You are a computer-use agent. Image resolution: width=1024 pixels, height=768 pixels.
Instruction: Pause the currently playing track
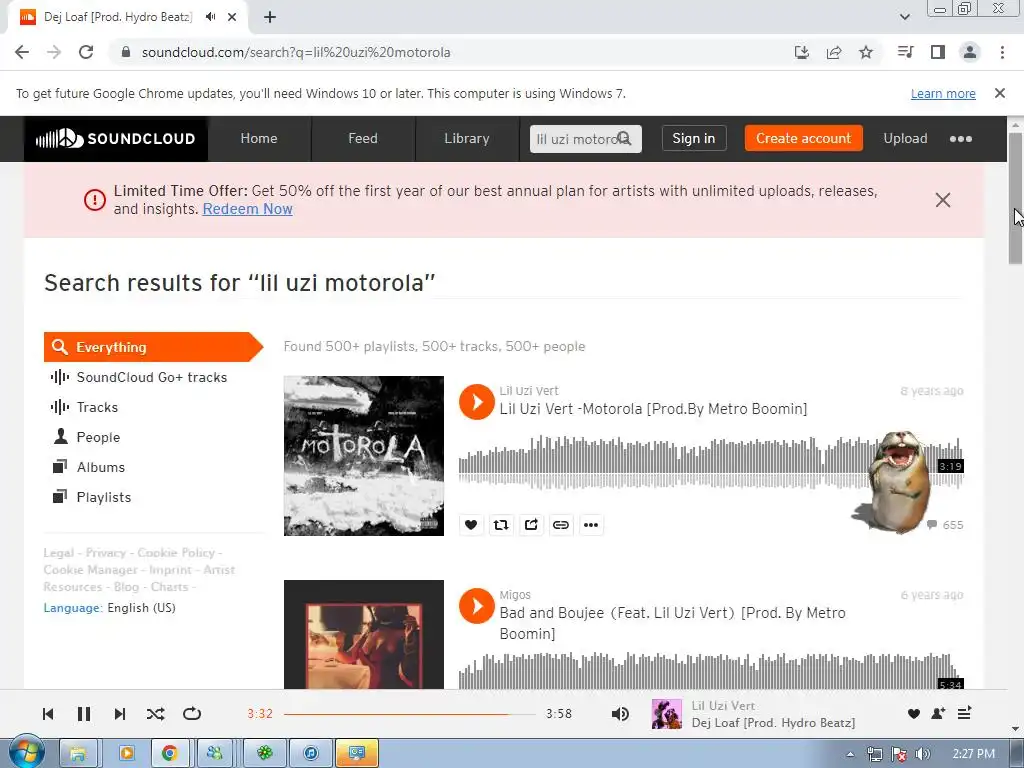(84, 714)
